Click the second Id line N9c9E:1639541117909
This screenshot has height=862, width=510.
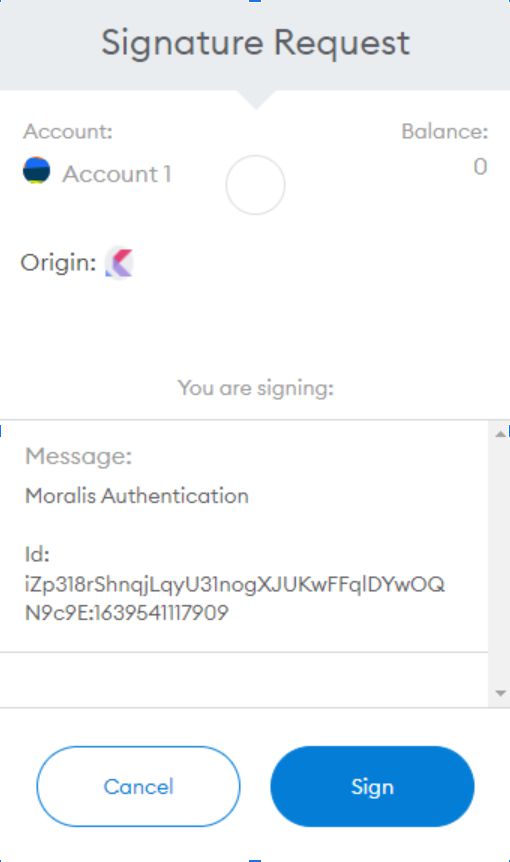[126, 612]
